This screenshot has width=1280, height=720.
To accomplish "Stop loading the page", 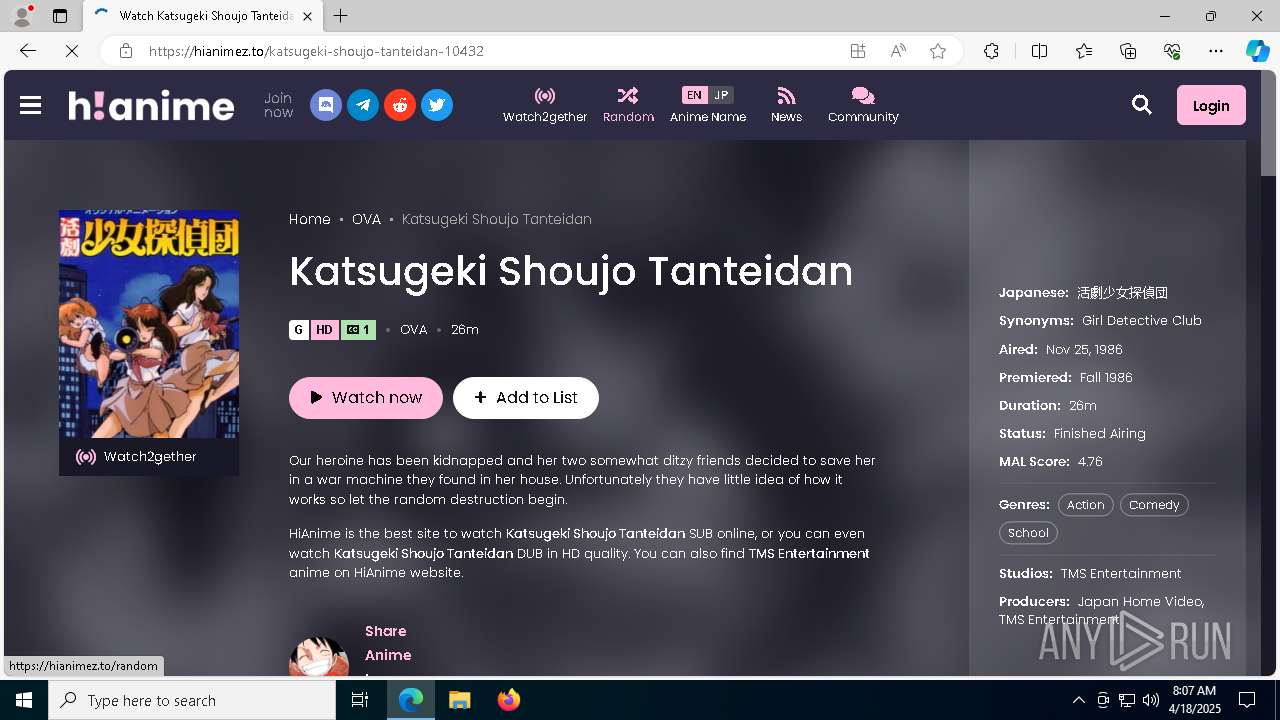I will click(x=71, y=51).
